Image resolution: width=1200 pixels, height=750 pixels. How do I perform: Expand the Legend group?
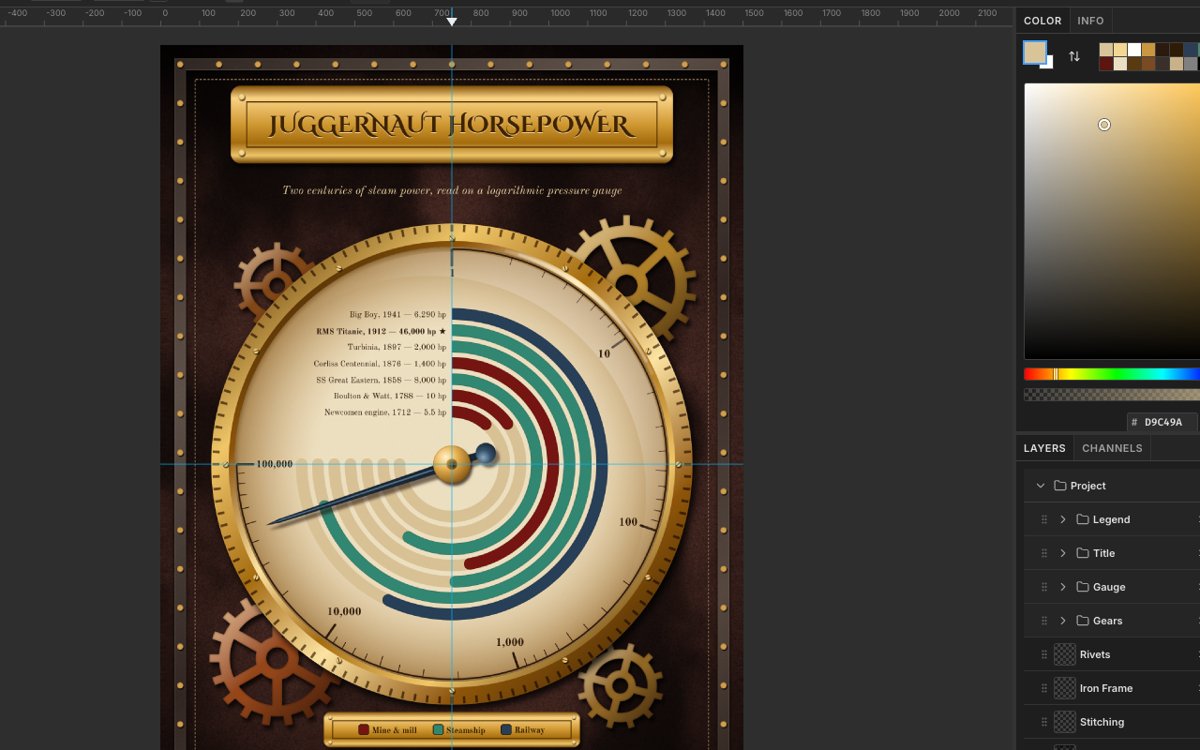pos(1063,520)
